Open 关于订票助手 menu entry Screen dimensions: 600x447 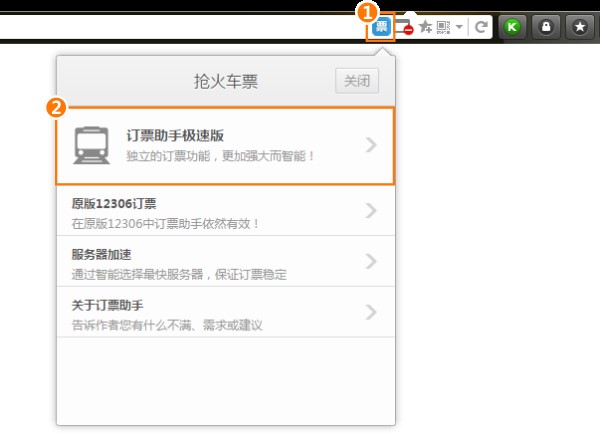pyautogui.click(x=225, y=312)
